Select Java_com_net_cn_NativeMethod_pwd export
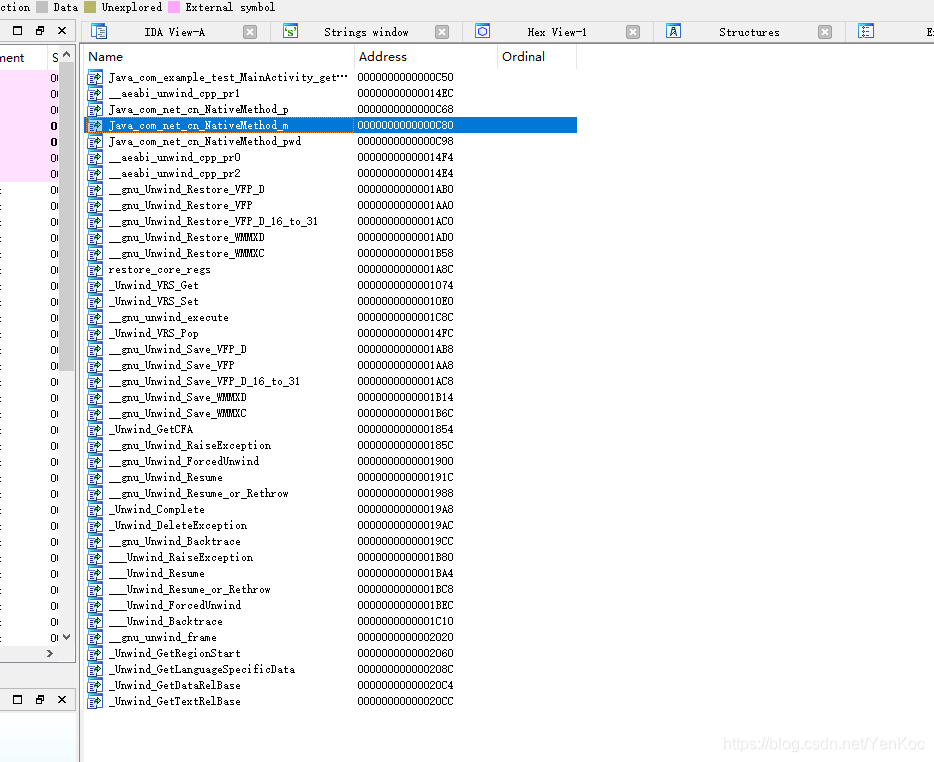 [x=331, y=141]
